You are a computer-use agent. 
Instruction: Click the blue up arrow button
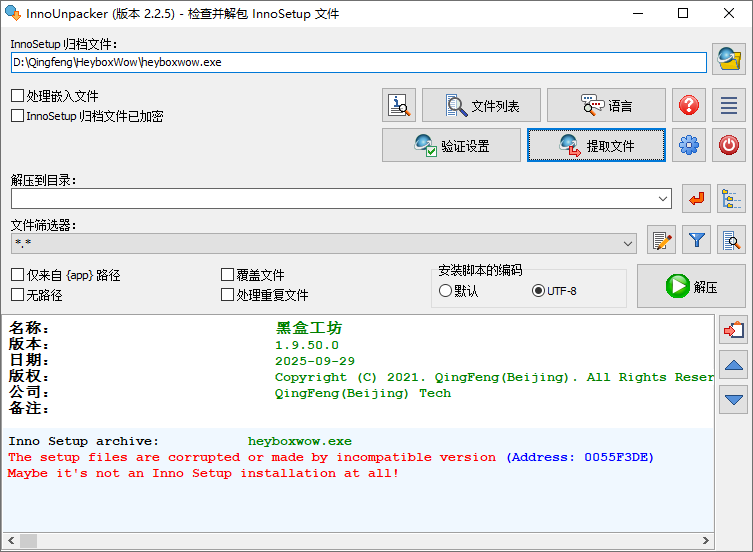733,365
